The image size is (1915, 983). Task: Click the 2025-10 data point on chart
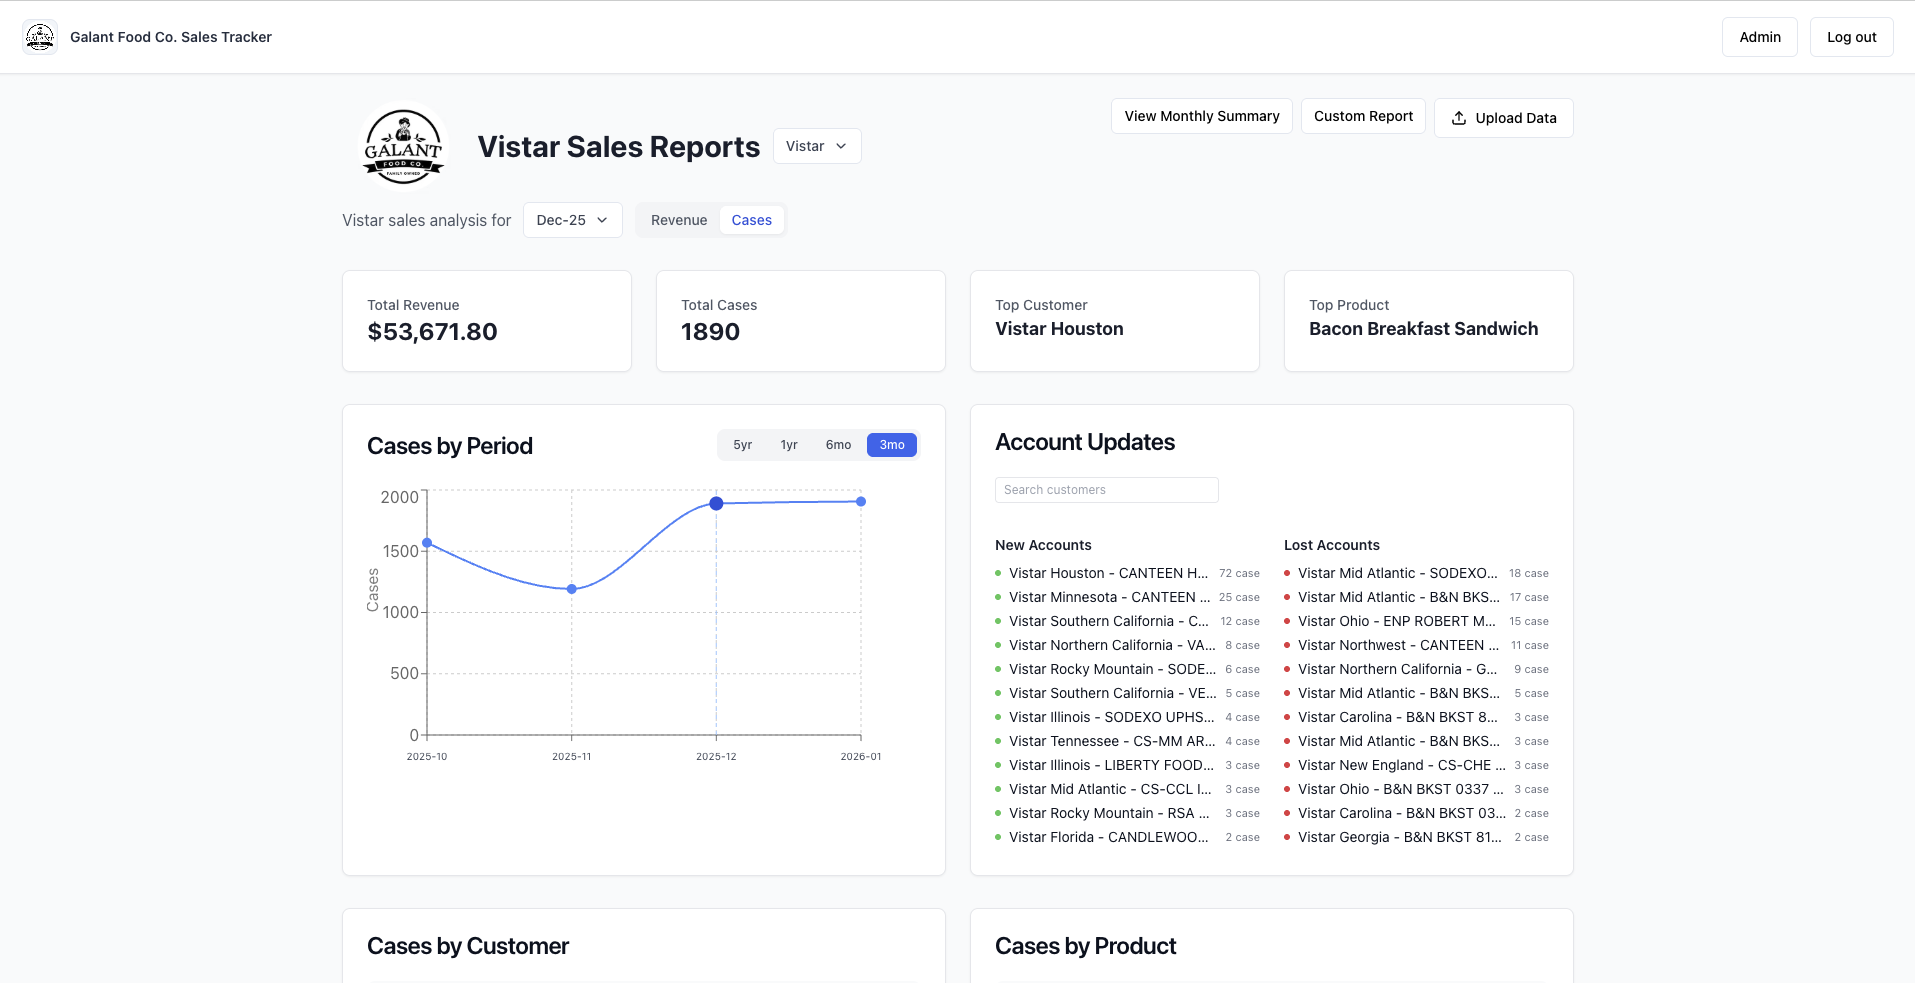tap(427, 543)
